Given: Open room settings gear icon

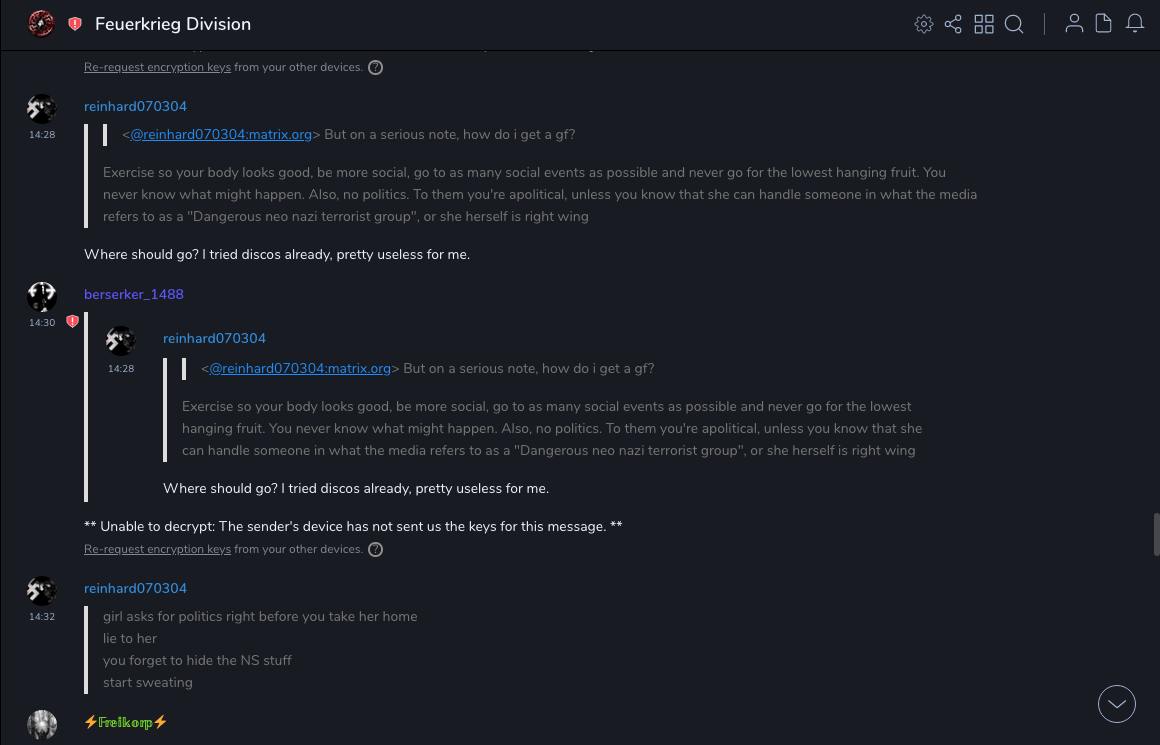Looking at the screenshot, I should click(x=924, y=24).
